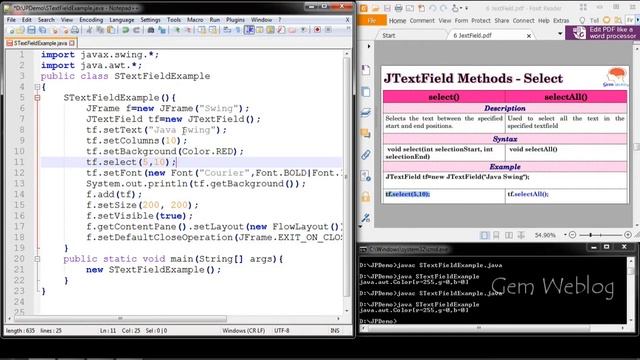Click the Open file icon in Notepad++
The image size is (640, 360).
20,30
